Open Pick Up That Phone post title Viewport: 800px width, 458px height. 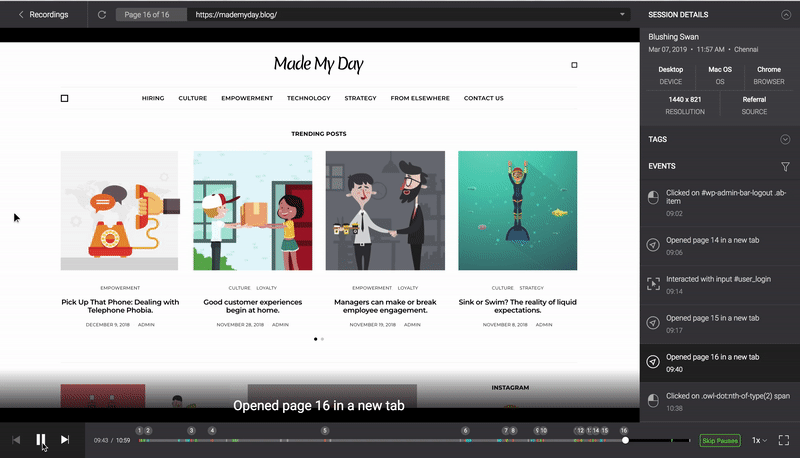pyautogui.click(x=120, y=306)
